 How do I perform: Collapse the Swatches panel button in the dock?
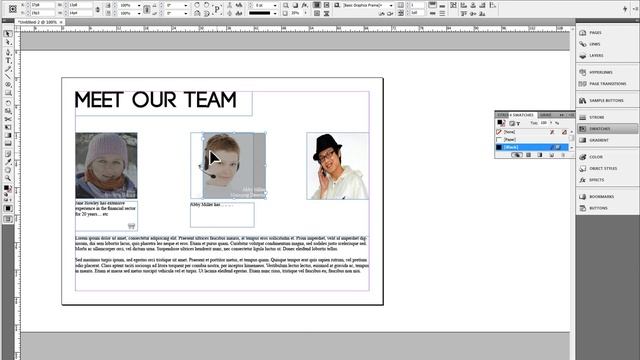(x=607, y=129)
